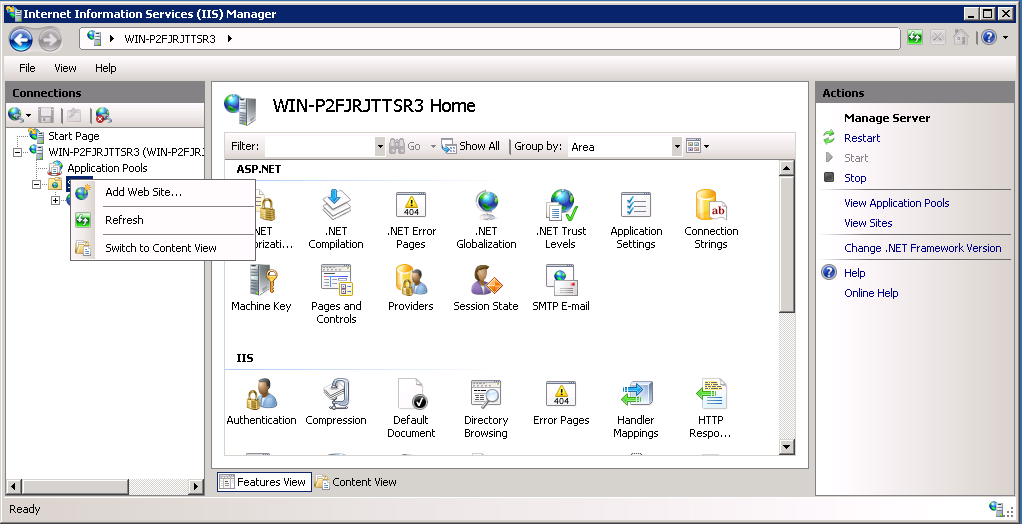Viewport: 1022px width, 524px height.
Task: Open the File menu
Action: click(x=27, y=68)
